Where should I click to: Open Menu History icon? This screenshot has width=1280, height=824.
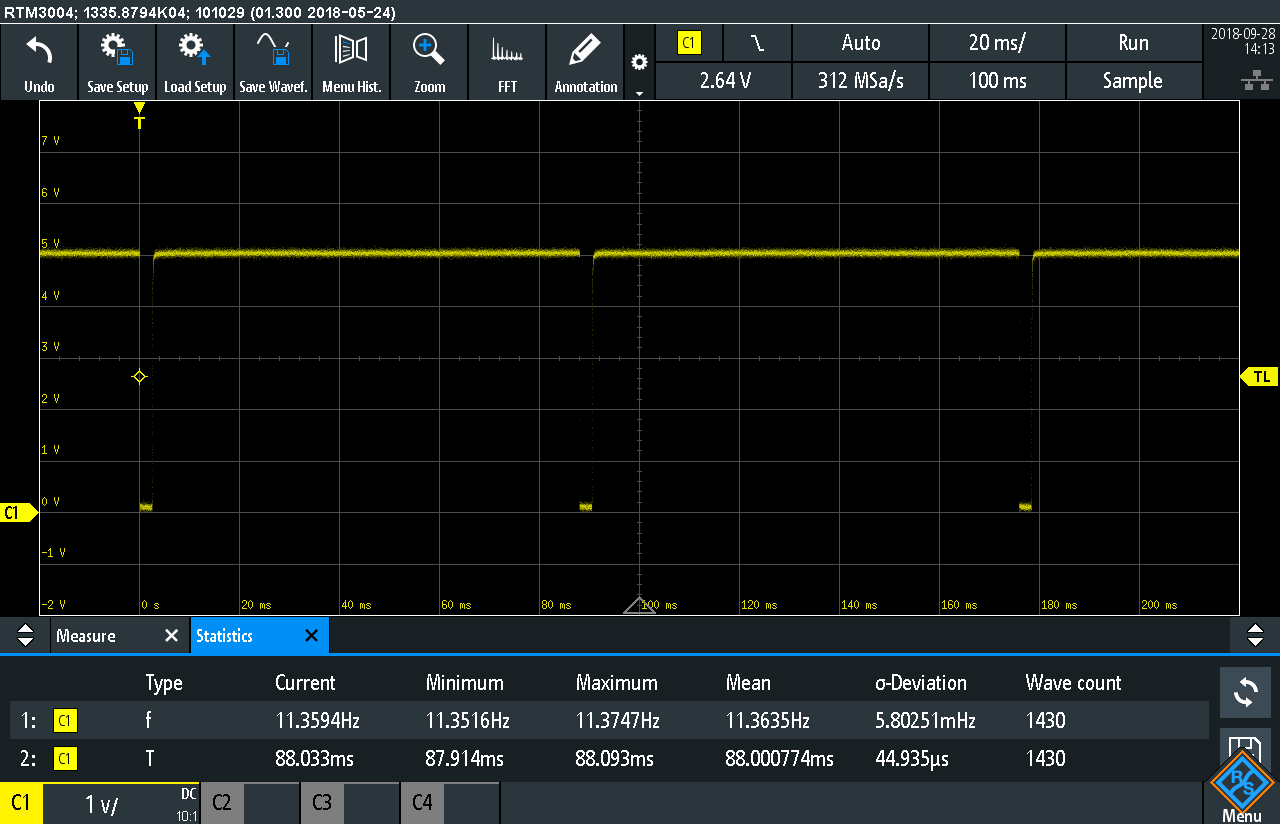(x=351, y=62)
